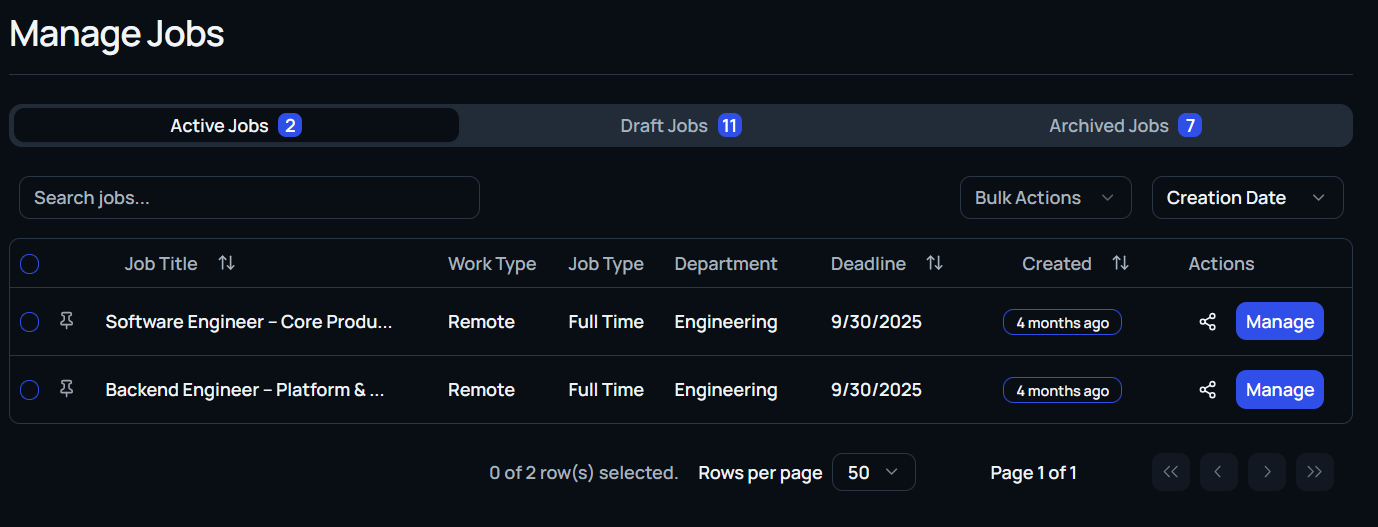Jump to the last page of jobs
The height and width of the screenshot is (527, 1378).
[1314, 472]
